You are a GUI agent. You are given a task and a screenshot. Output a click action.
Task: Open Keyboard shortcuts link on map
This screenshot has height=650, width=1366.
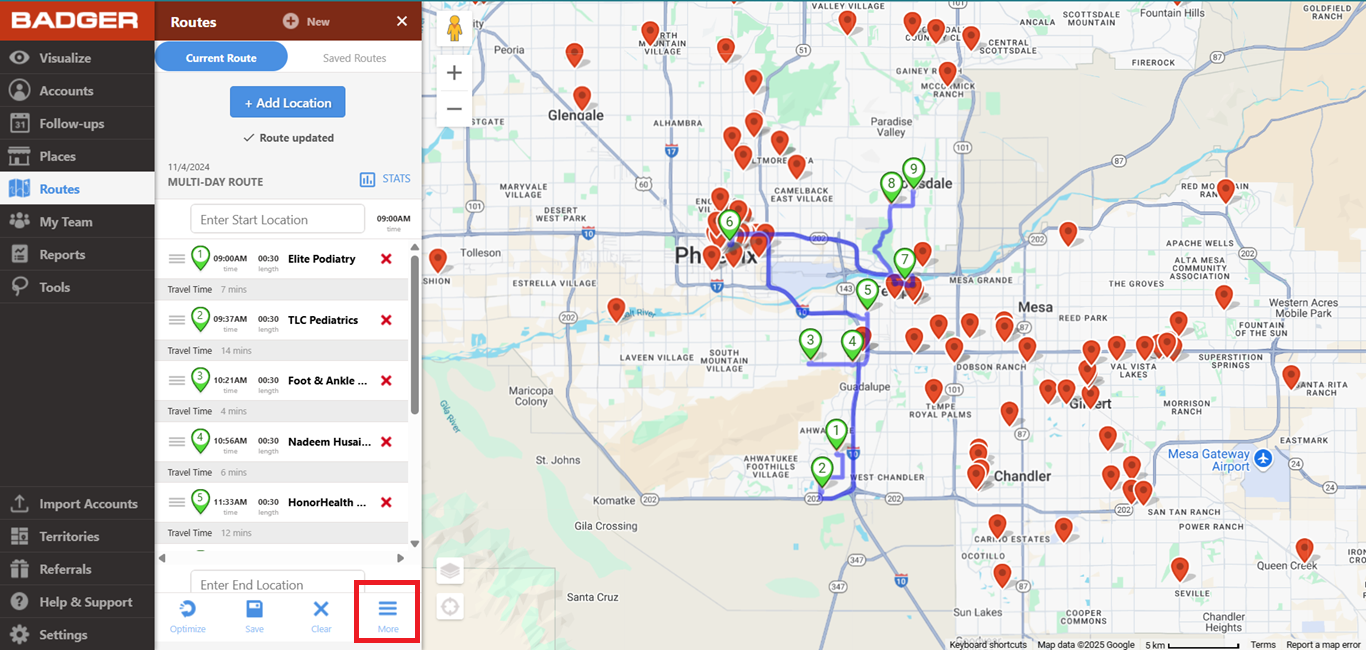tap(988, 644)
